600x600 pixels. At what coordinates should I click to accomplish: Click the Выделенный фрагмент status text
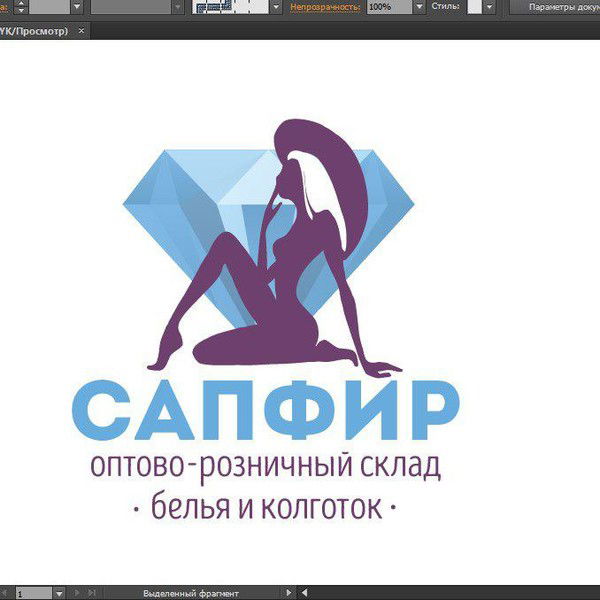[x=191, y=594]
